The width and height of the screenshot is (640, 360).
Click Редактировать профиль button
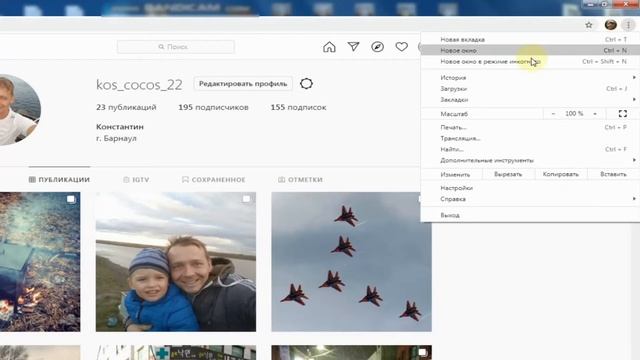[x=243, y=84]
